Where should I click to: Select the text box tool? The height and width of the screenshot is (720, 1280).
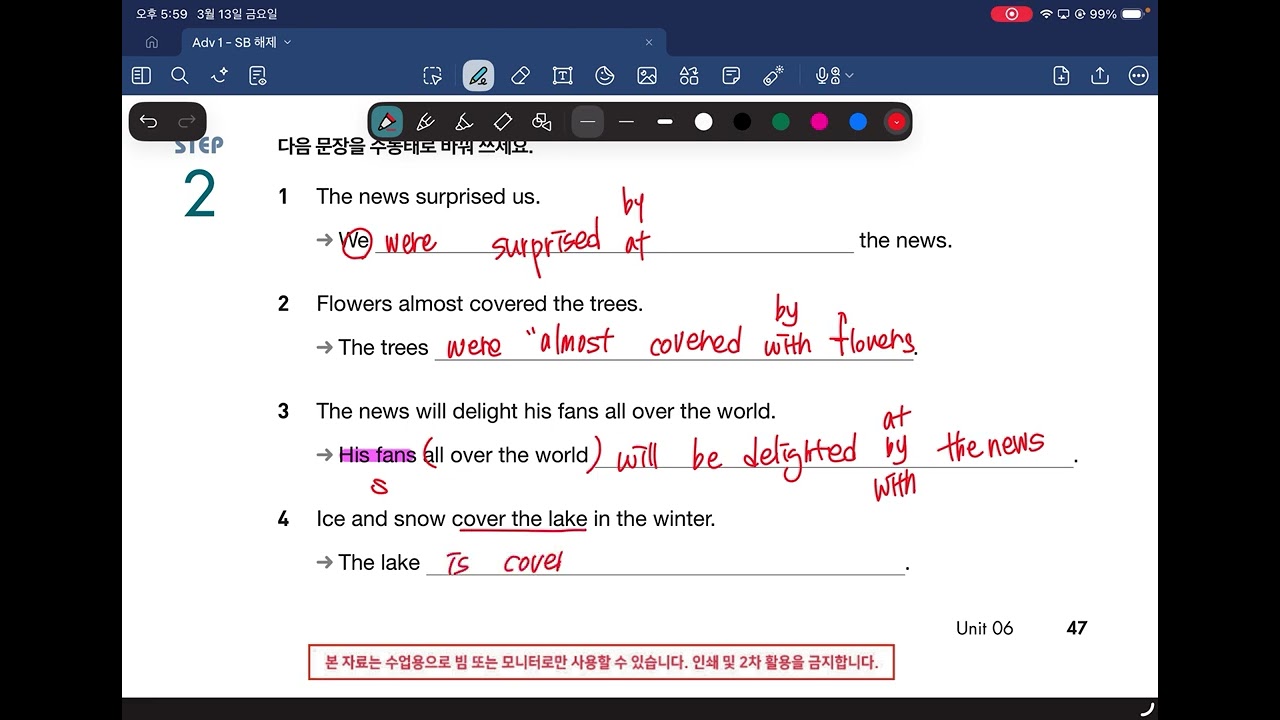point(562,75)
